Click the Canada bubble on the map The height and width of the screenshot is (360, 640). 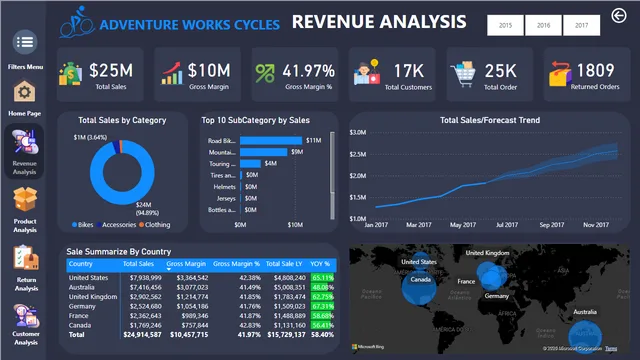(419, 288)
